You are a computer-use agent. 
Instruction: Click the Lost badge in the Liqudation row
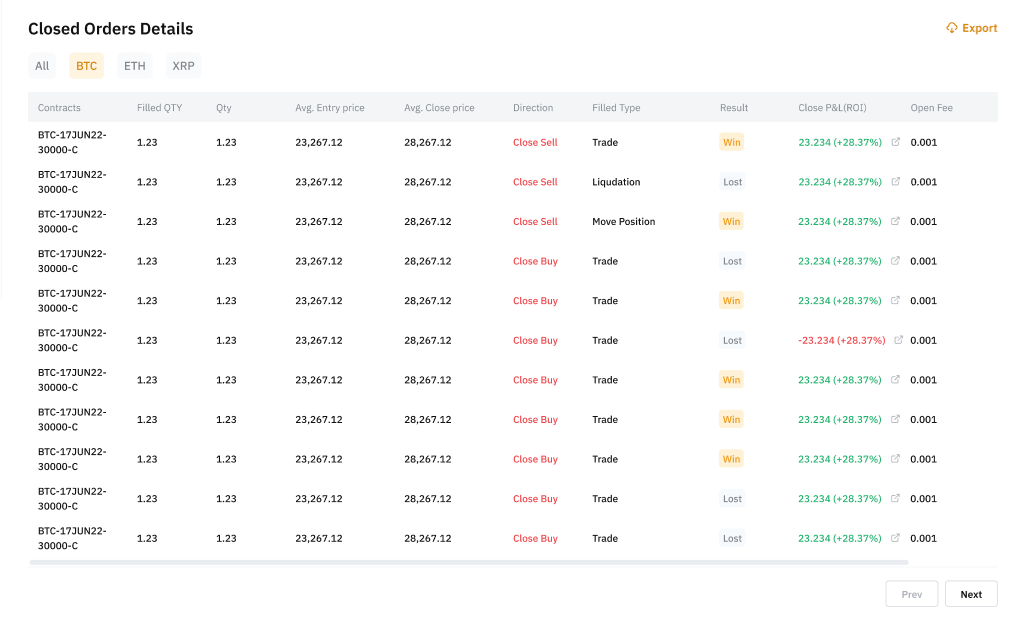click(732, 182)
